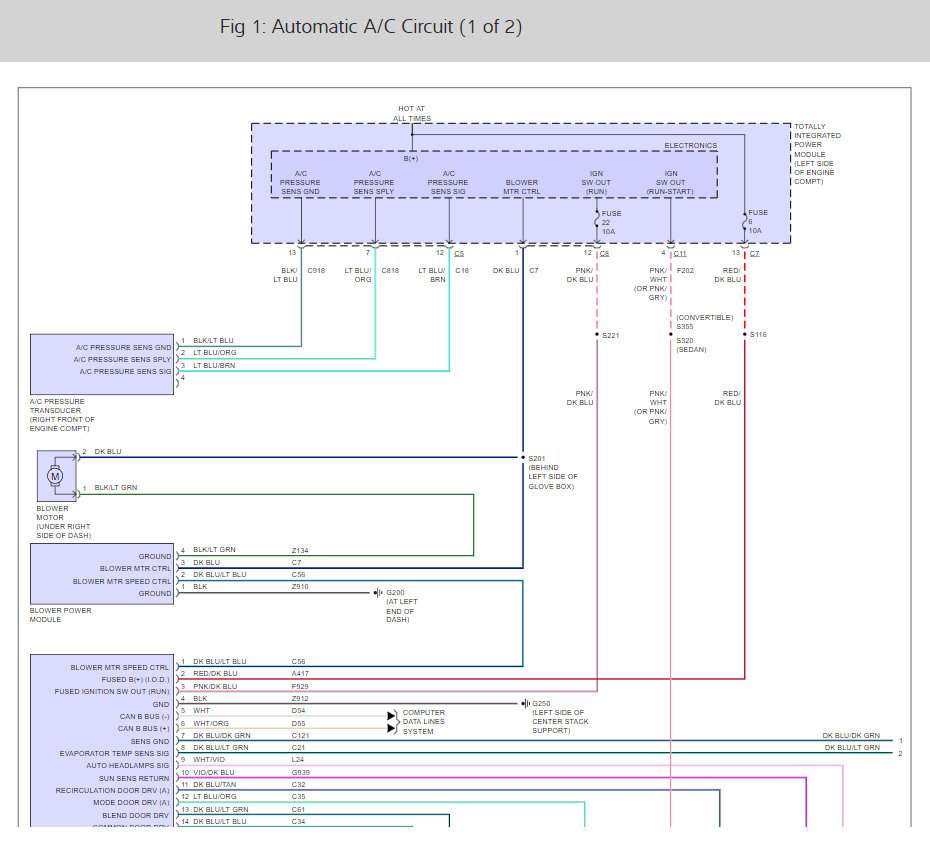Open the underlined C7 reference beside pin 13
Viewport: 930px width, 852px height.
tap(754, 253)
